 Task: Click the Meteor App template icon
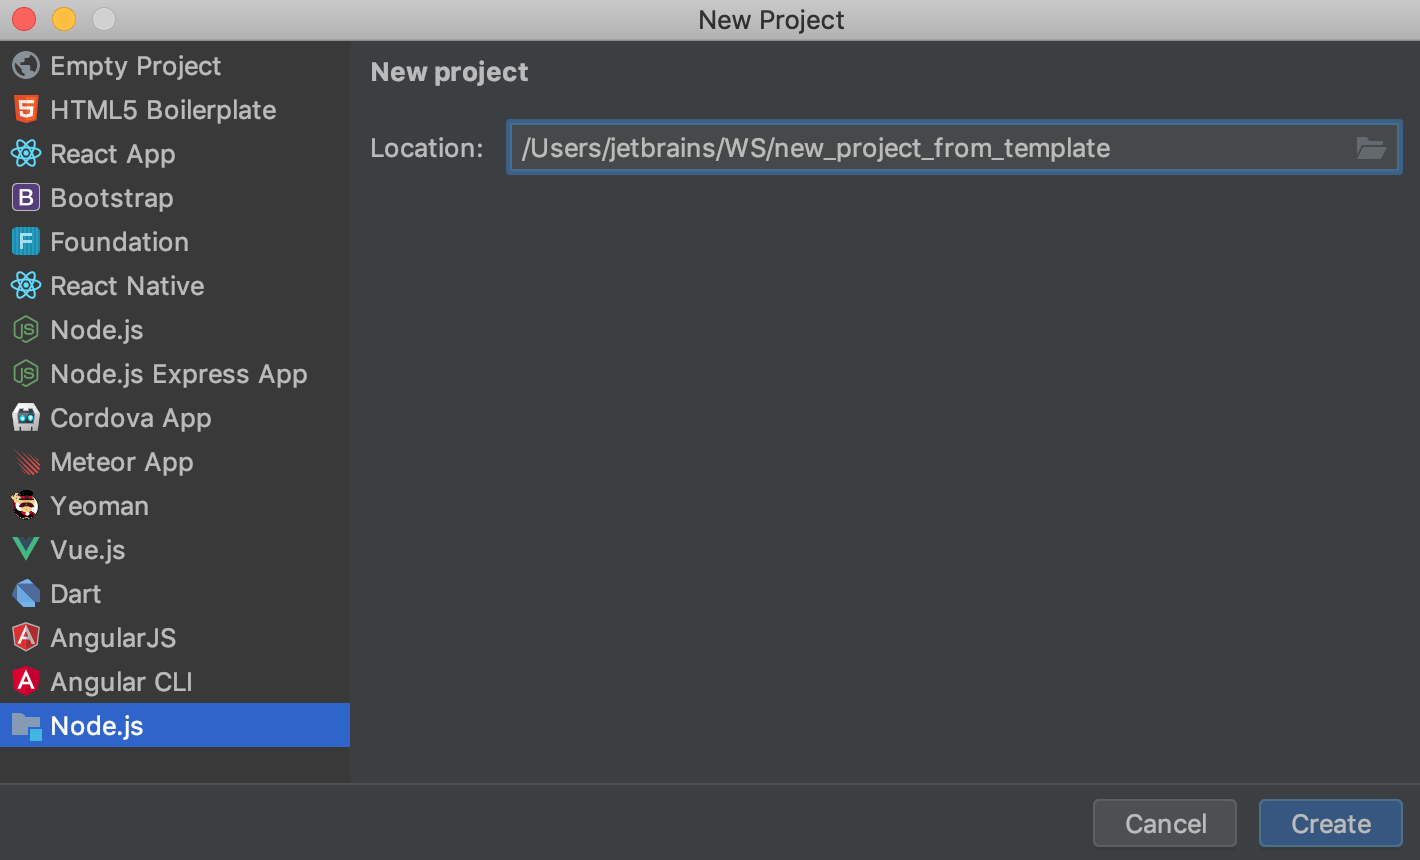27,462
